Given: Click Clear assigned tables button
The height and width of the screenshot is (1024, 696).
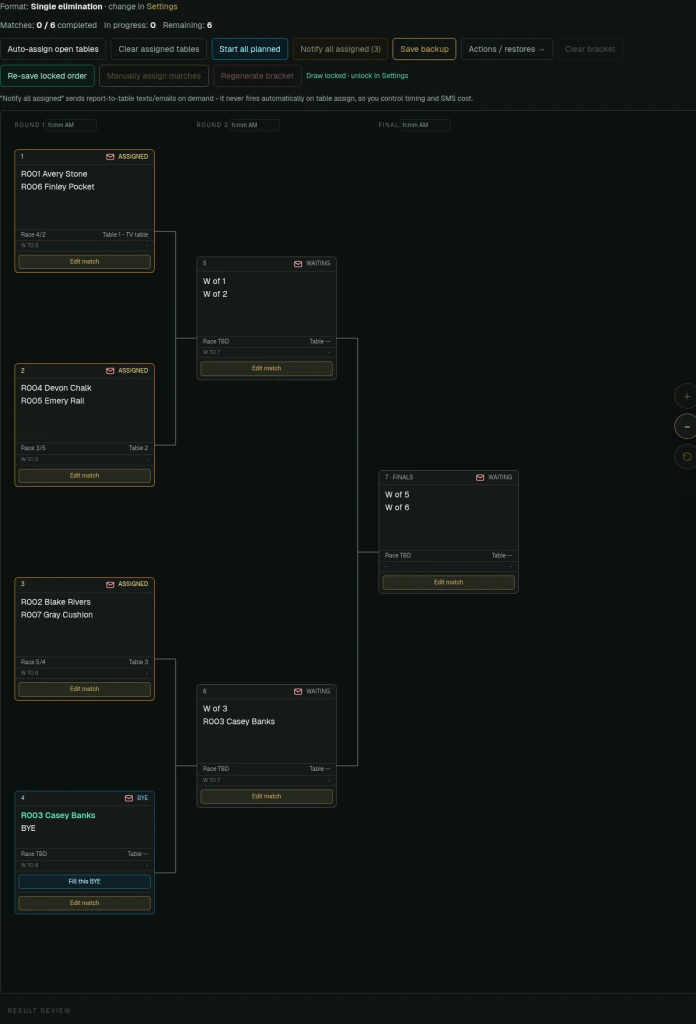Looking at the screenshot, I should pyautogui.click(x=159, y=49).
